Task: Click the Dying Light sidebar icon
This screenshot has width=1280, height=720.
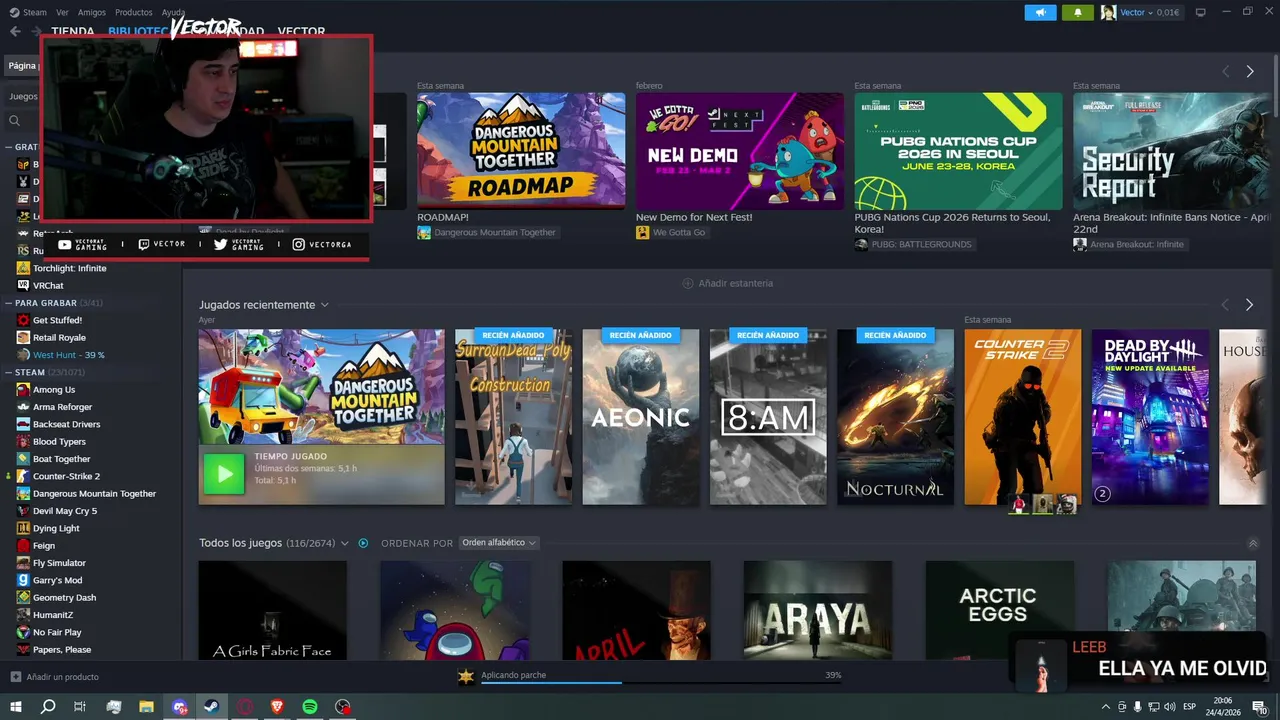Action: coord(23,528)
